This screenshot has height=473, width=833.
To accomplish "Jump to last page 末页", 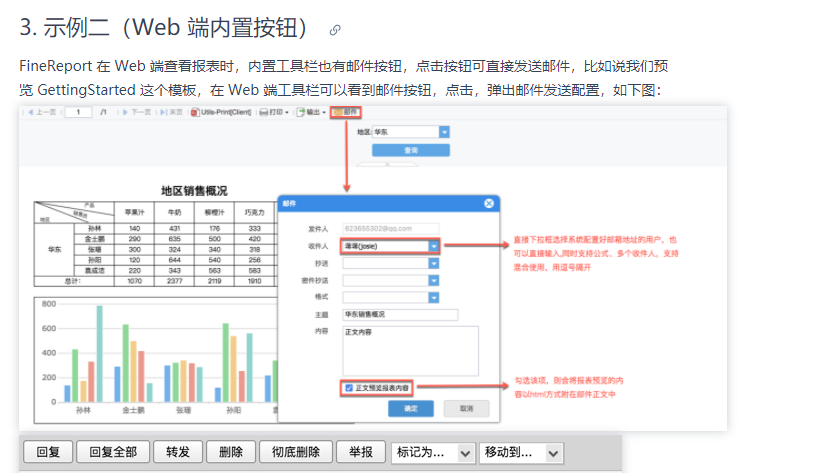I will click(172, 112).
